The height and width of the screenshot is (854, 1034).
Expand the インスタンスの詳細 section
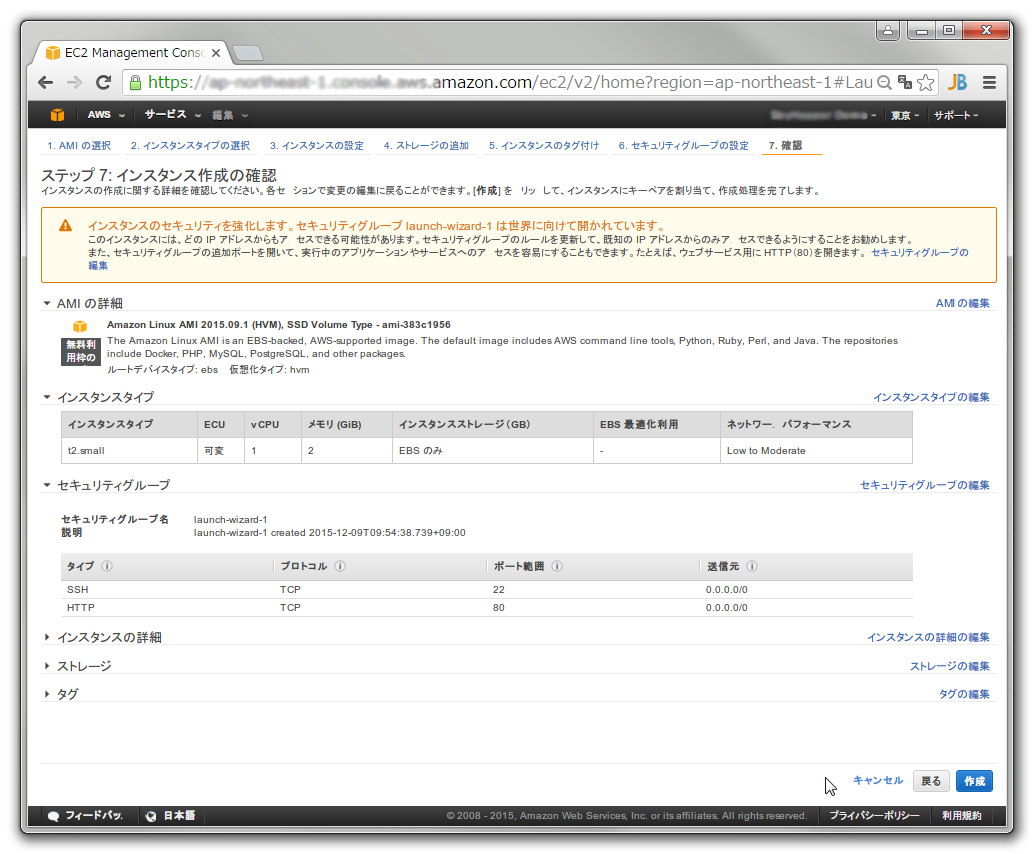47,637
